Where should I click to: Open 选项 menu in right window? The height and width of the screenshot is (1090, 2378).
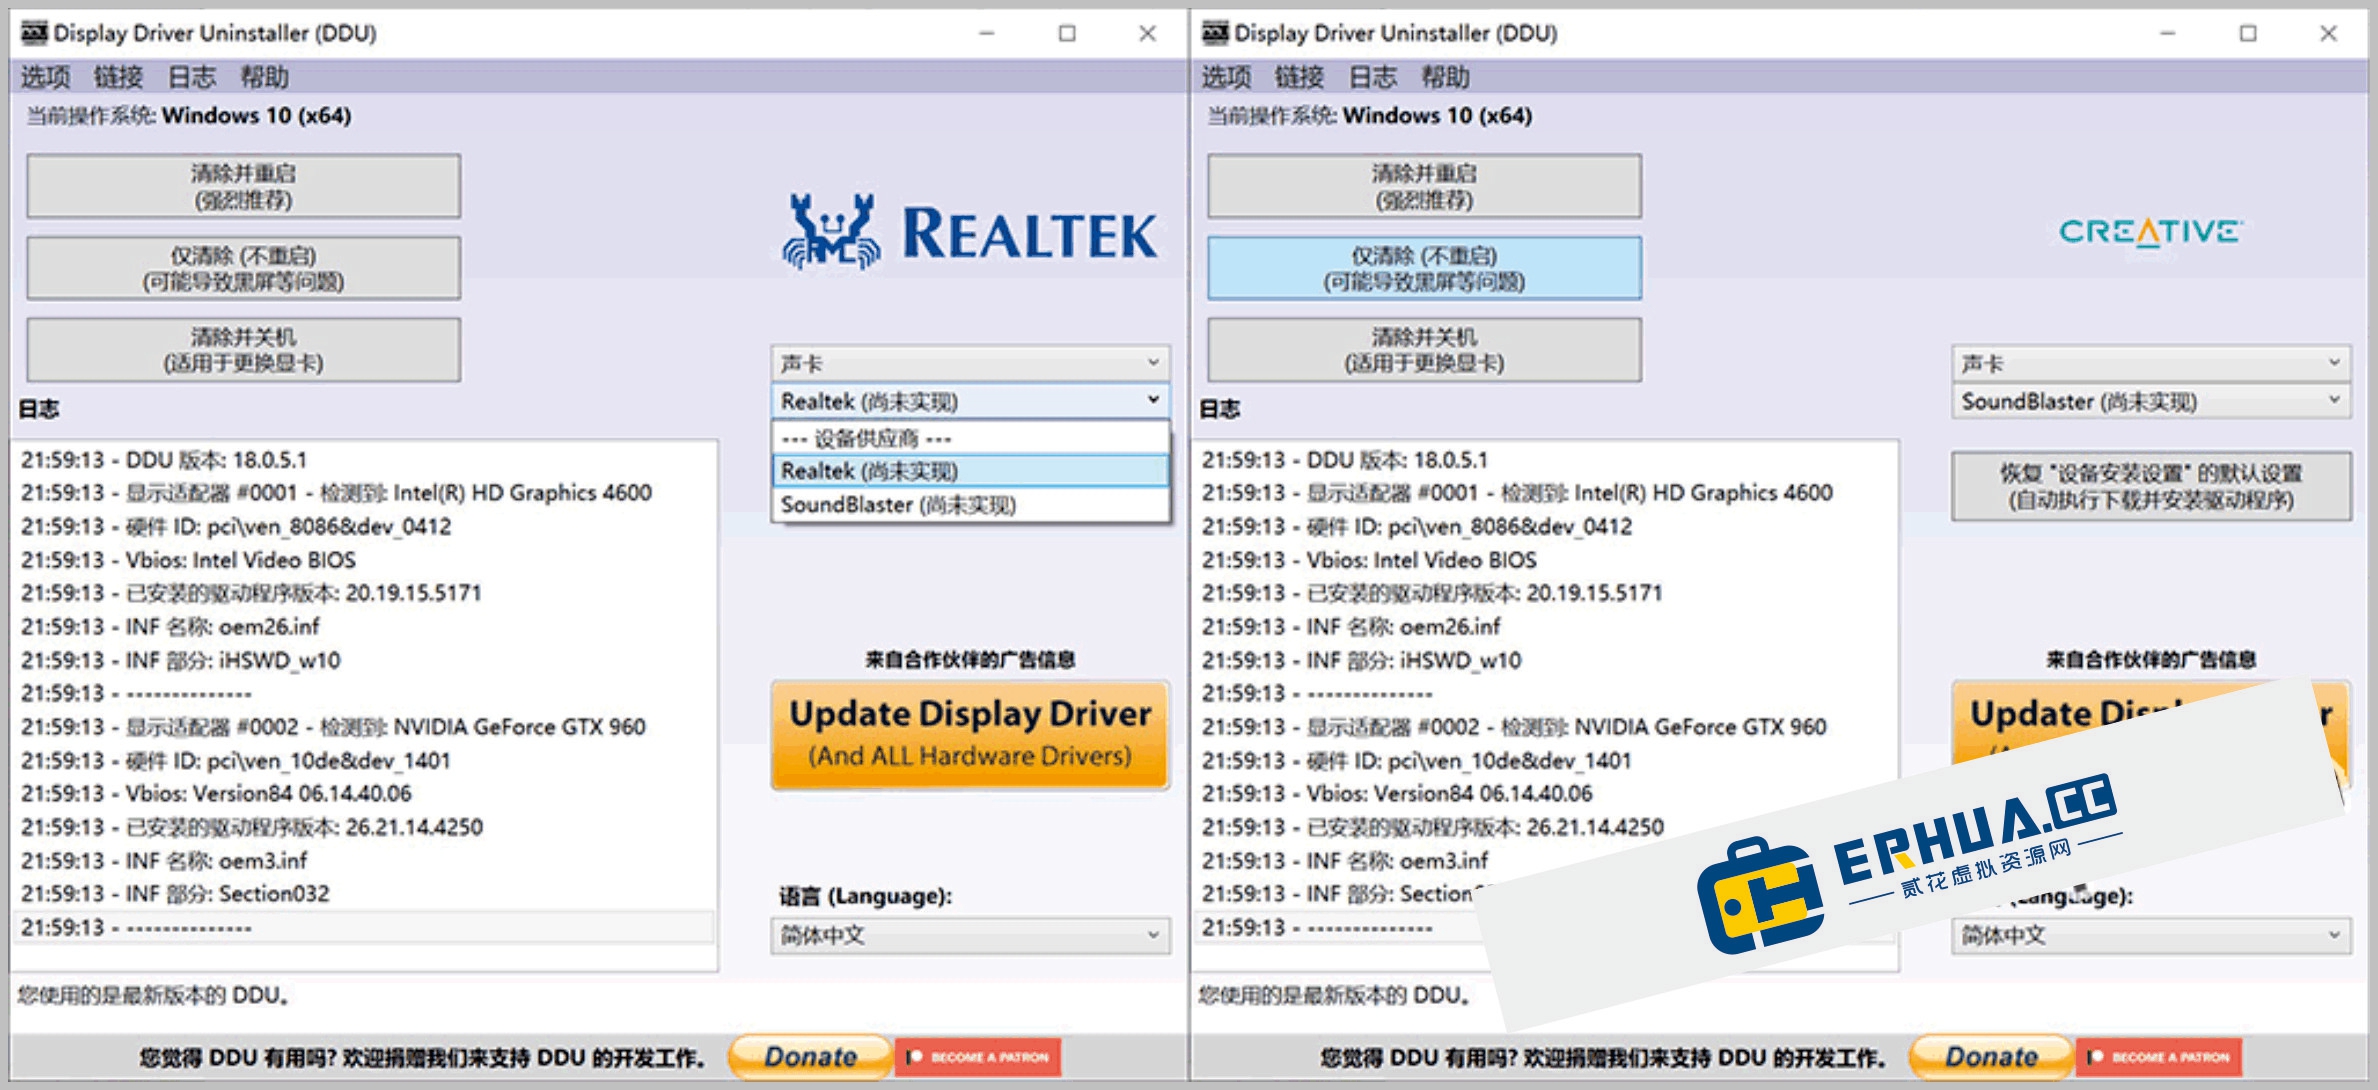click(x=1226, y=77)
